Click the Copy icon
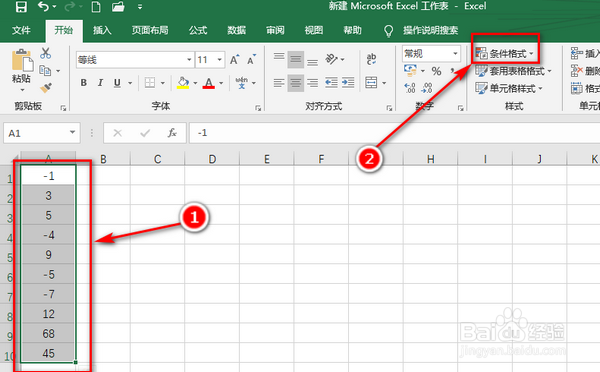This screenshot has width=600, height=372. pos(46,71)
